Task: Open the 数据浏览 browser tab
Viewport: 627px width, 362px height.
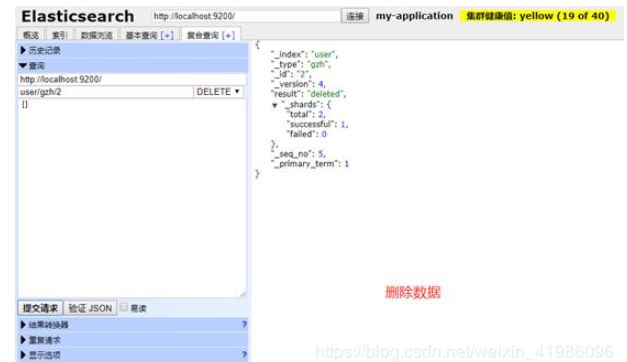Action: point(96,35)
